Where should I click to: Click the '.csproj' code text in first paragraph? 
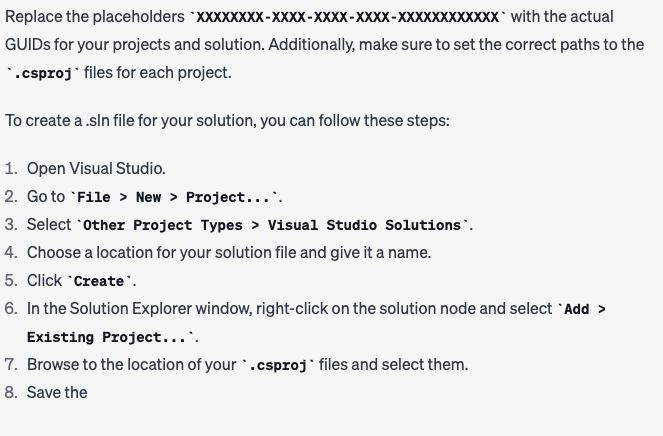(42, 73)
